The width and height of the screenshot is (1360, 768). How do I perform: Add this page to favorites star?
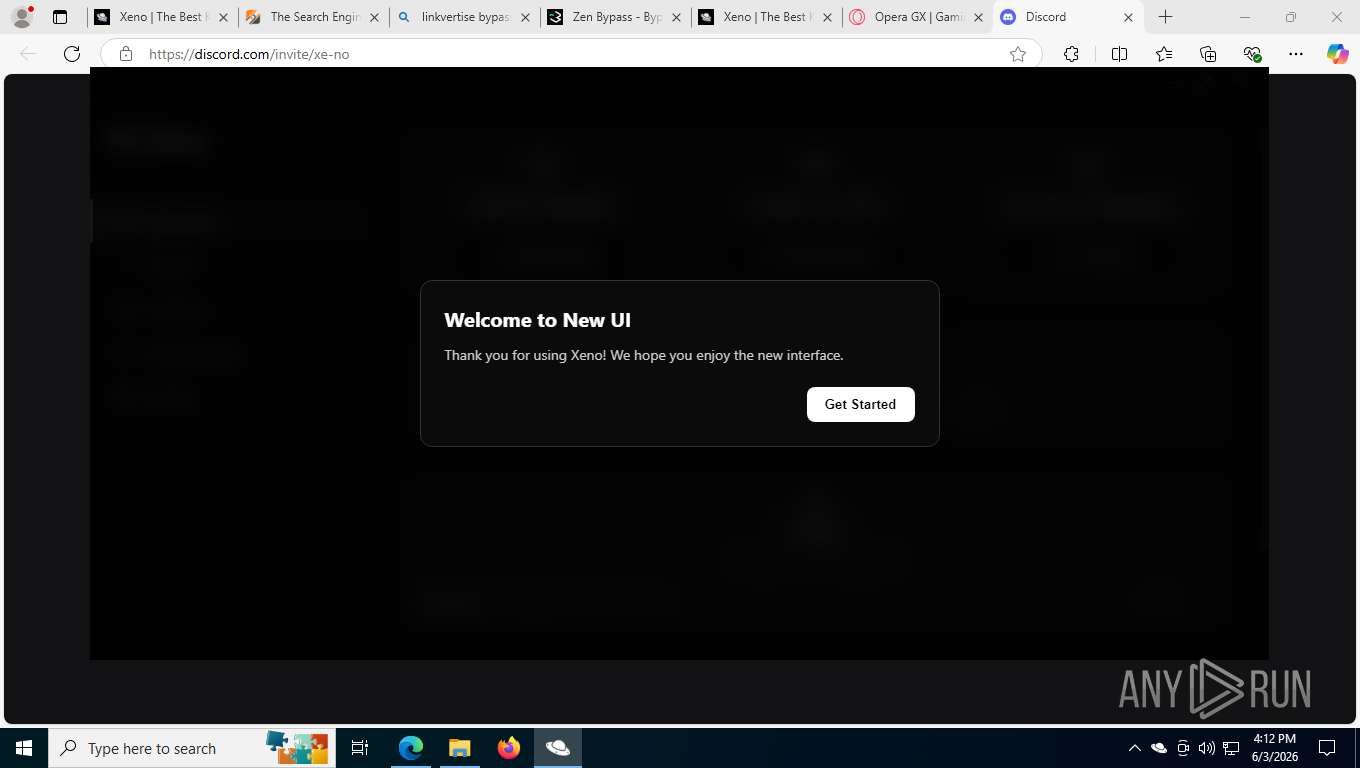[1018, 54]
